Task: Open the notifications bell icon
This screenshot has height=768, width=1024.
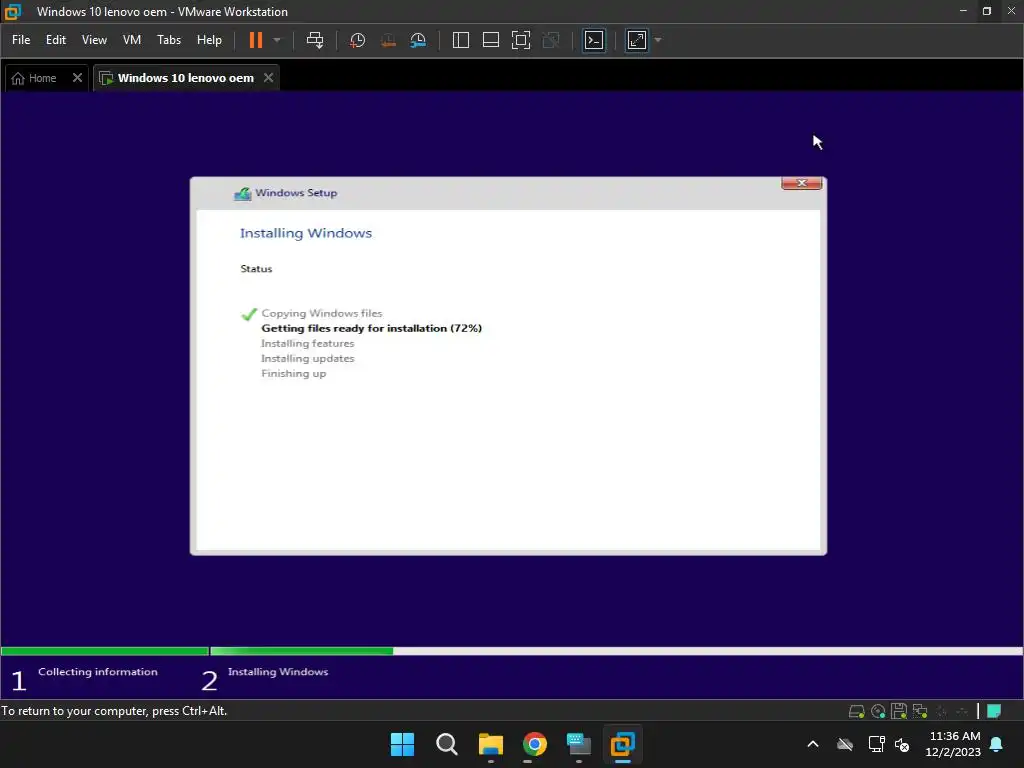Action: tap(997, 744)
